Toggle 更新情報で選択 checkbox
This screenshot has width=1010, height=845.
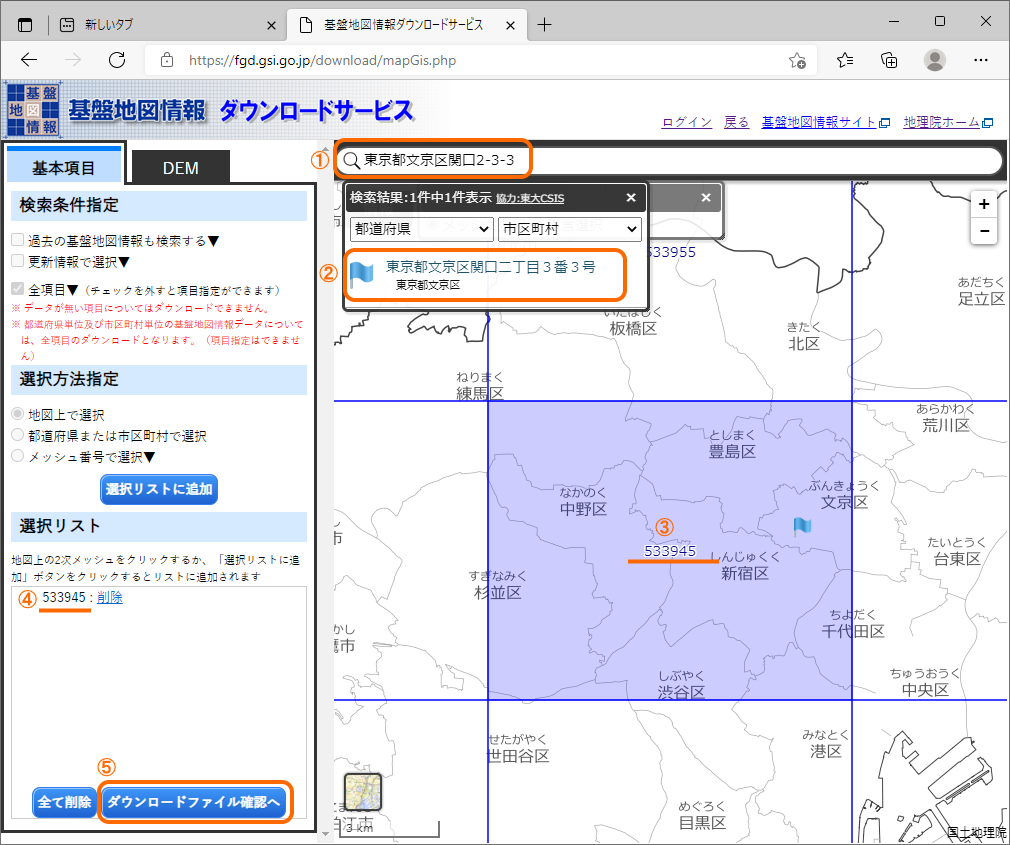click(x=18, y=261)
